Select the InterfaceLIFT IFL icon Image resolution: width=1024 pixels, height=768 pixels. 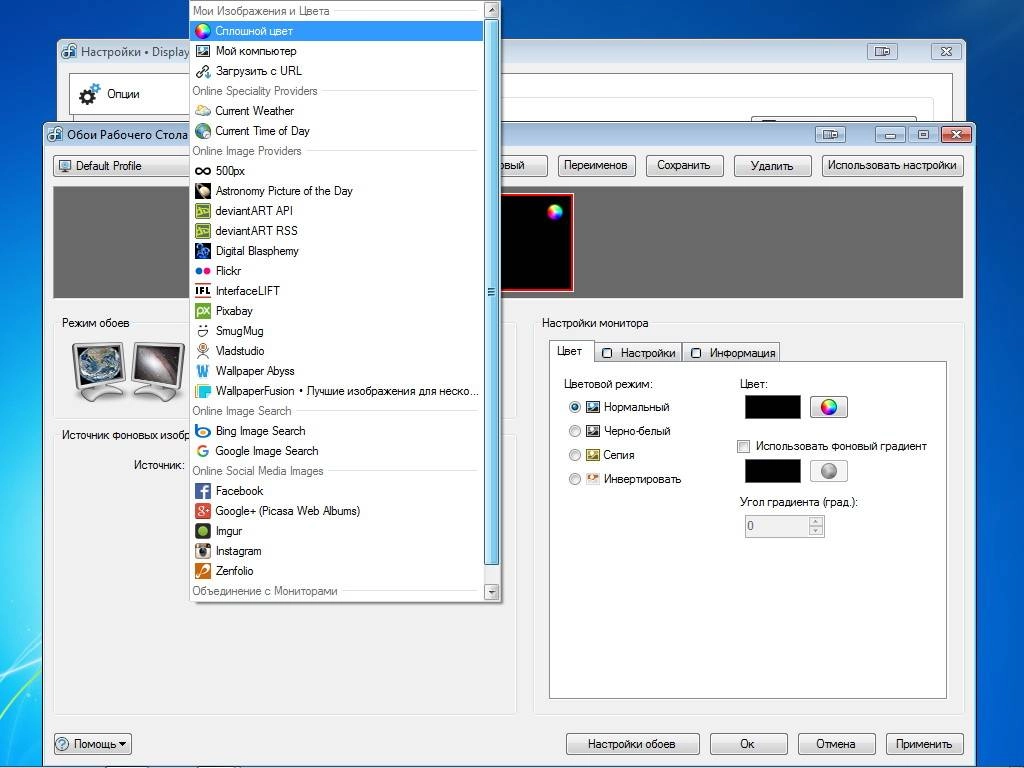(x=203, y=291)
